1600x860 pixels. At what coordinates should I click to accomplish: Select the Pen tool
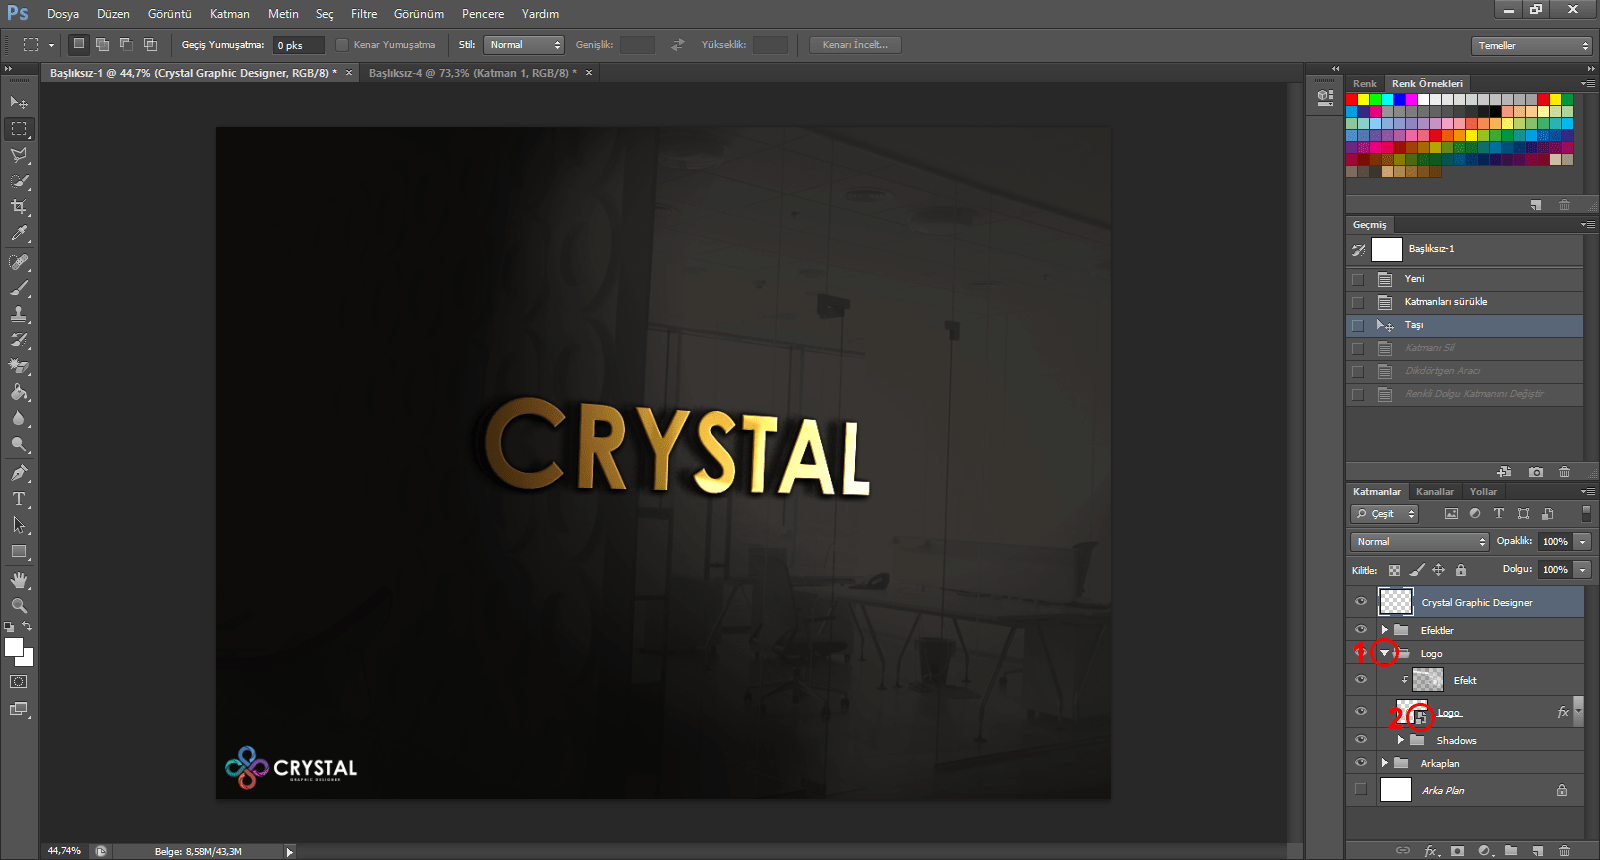click(19, 473)
